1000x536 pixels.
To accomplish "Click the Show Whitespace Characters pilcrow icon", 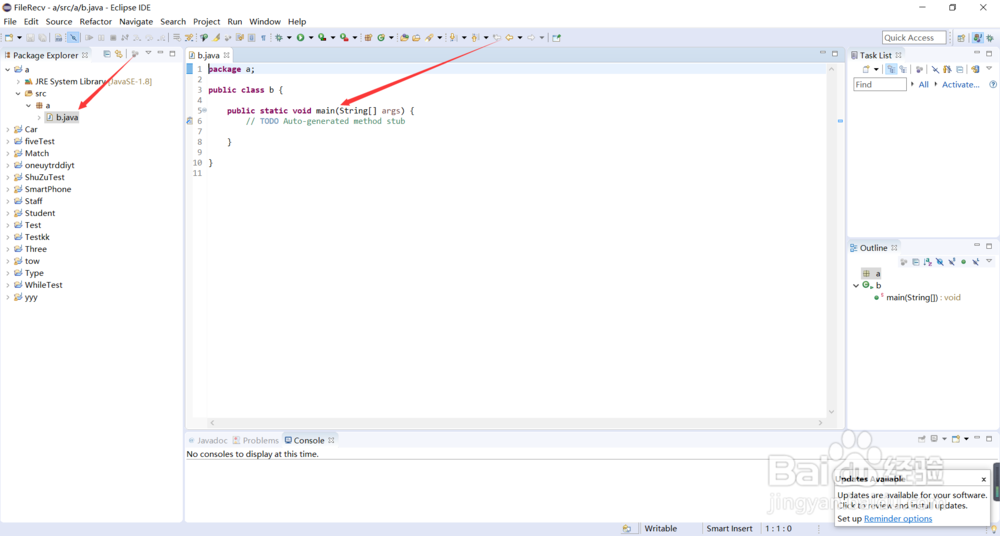I will click(263, 38).
